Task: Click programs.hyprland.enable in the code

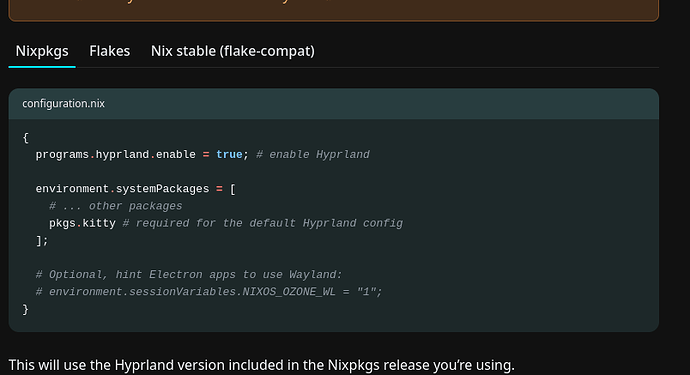Action: click(115, 154)
